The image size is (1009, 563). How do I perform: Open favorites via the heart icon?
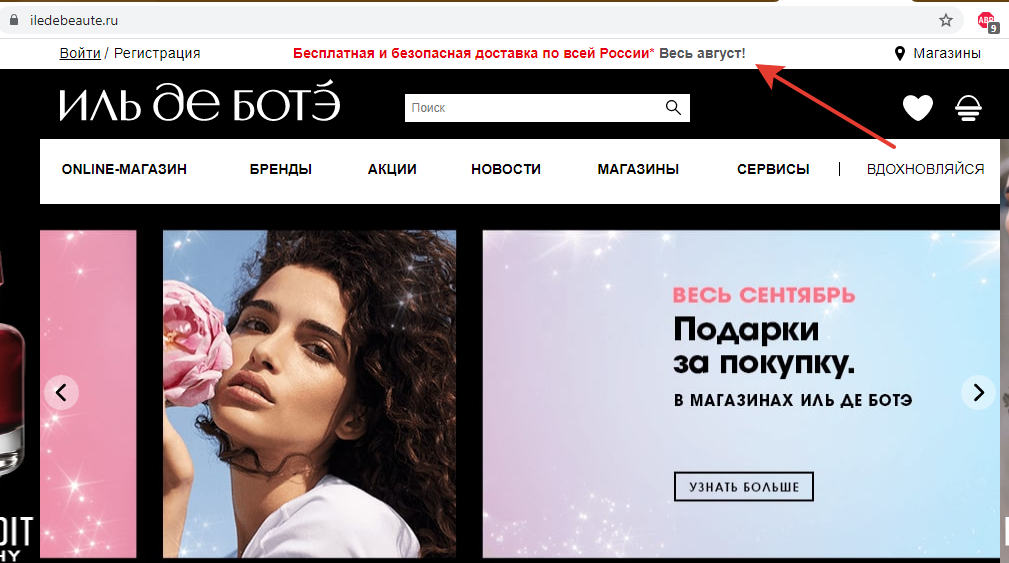pos(918,107)
